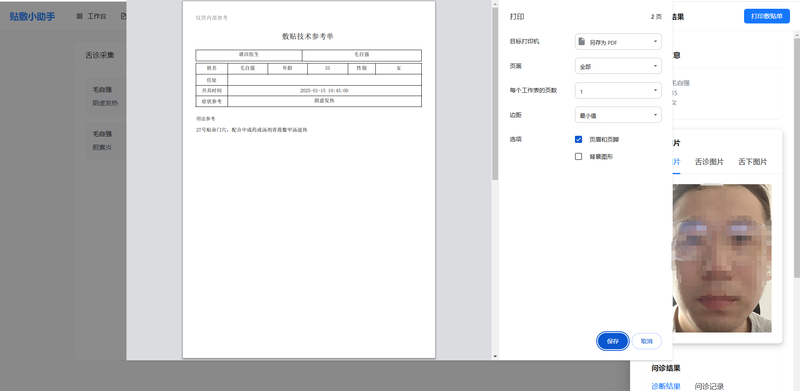Open the 目标打印机 dropdown
The height and width of the screenshot is (391, 800).
pyautogui.click(x=618, y=41)
